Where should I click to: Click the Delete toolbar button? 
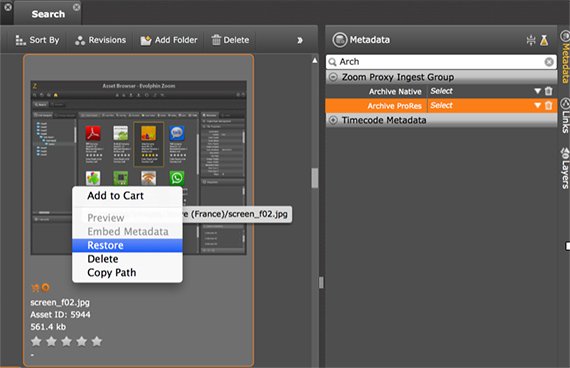(230, 40)
